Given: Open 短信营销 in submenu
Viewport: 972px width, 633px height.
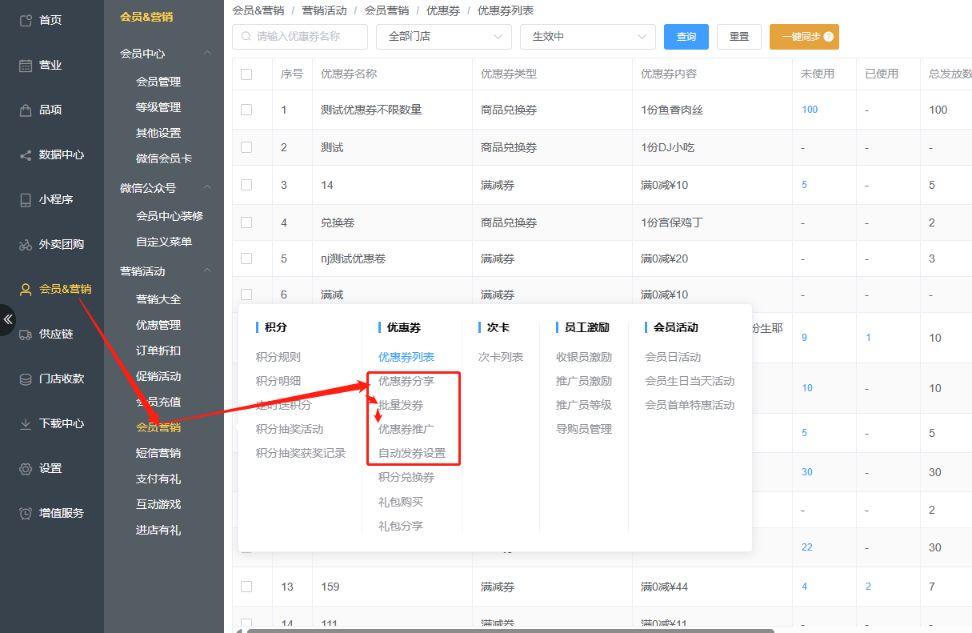Looking at the screenshot, I should (158, 453).
